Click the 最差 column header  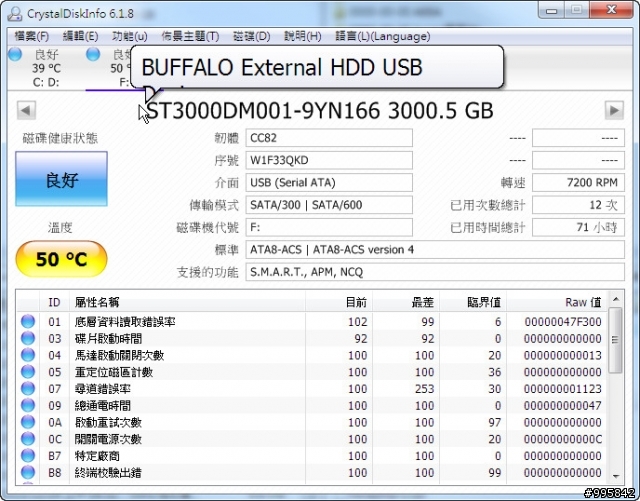point(406,302)
